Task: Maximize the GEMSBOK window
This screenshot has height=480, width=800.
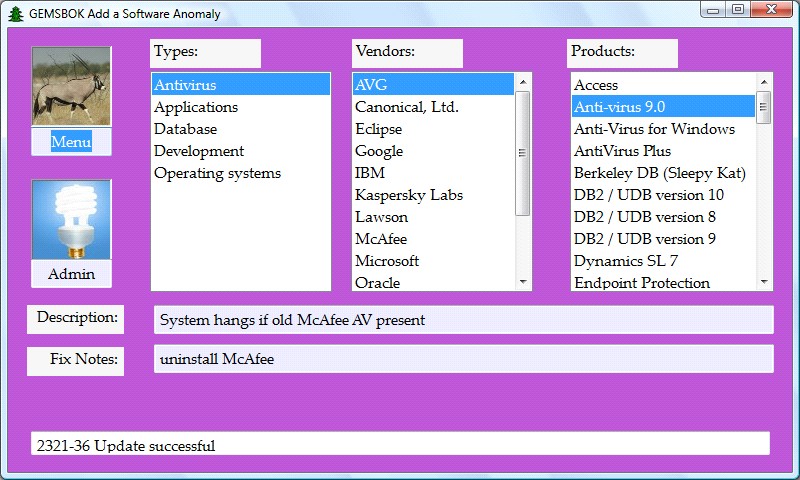Action: 737,10
